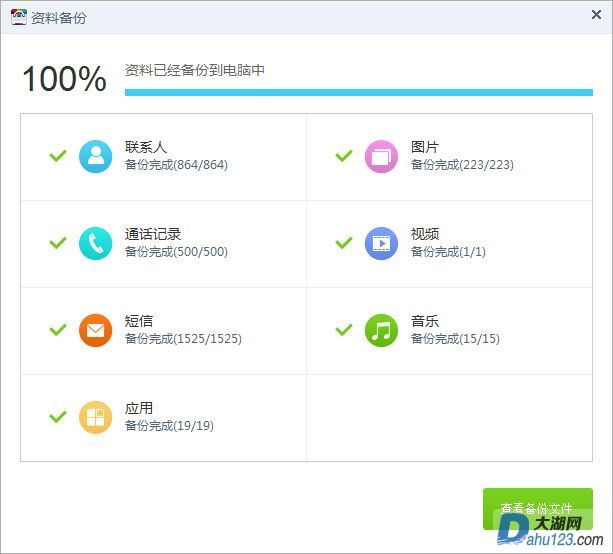Click the text 备份完成(1525/1525)
This screenshot has height=554, width=613.
click(183, 339)
